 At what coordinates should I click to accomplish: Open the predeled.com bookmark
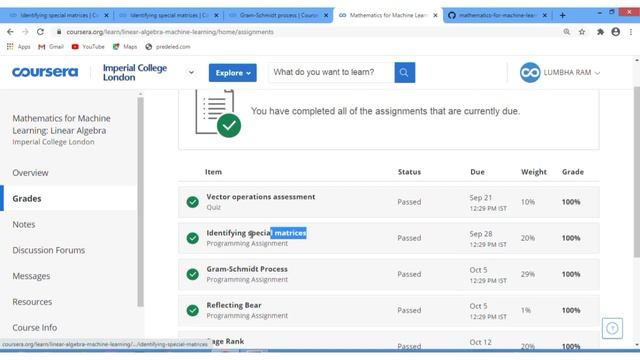pos(168,47)
